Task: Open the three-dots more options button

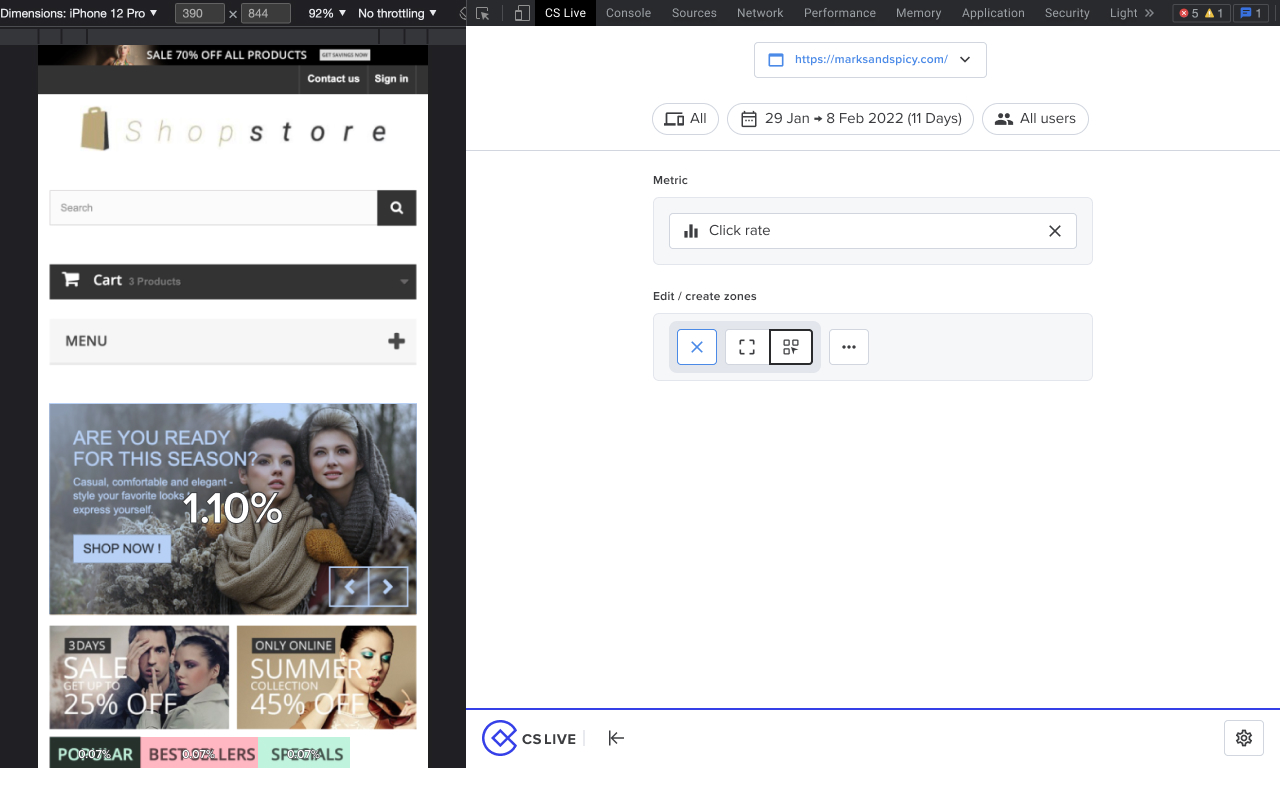Action: pos(849,347)
